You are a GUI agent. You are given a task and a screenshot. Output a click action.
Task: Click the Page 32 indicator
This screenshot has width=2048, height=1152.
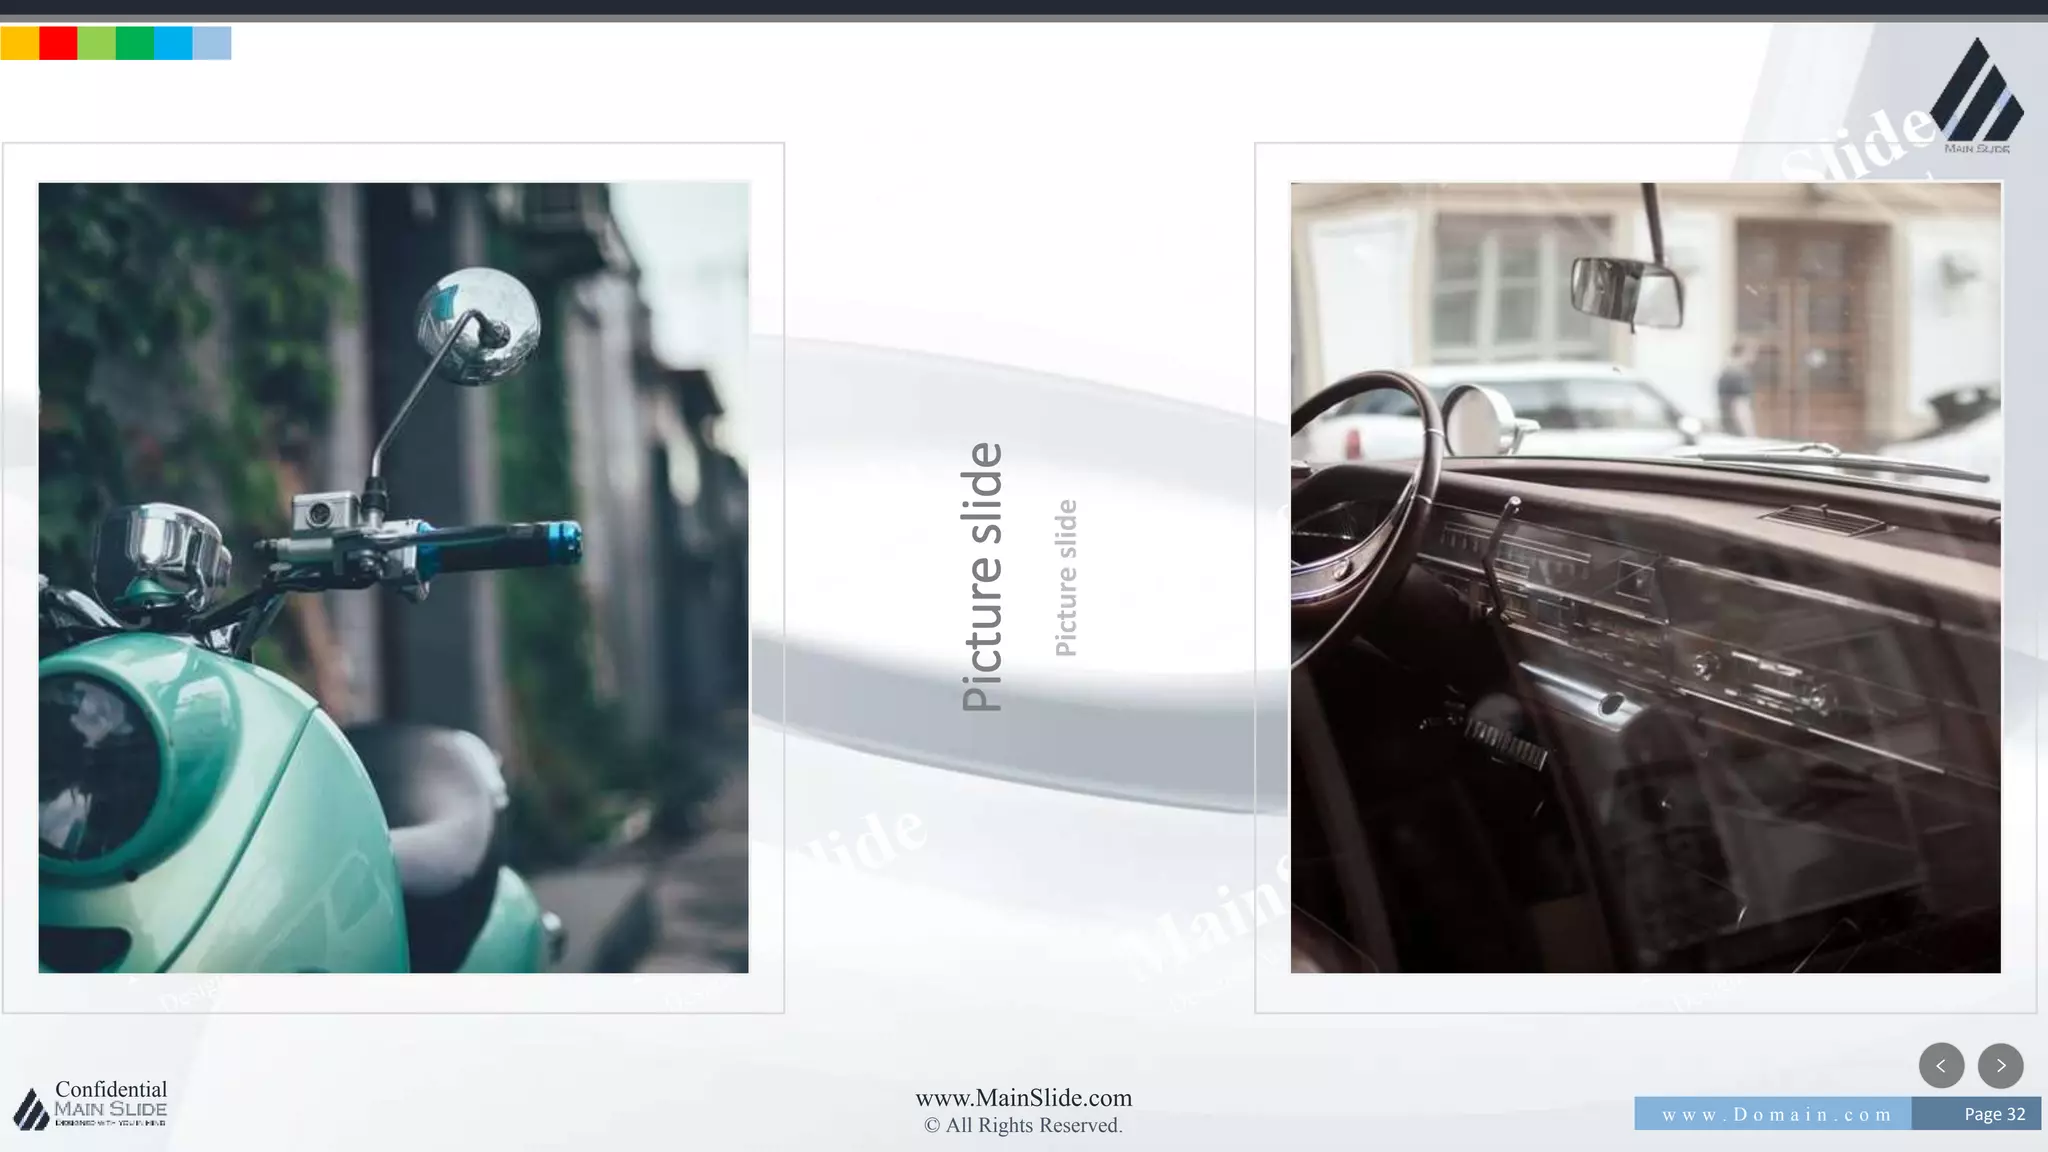[x=1993, y=1114]
